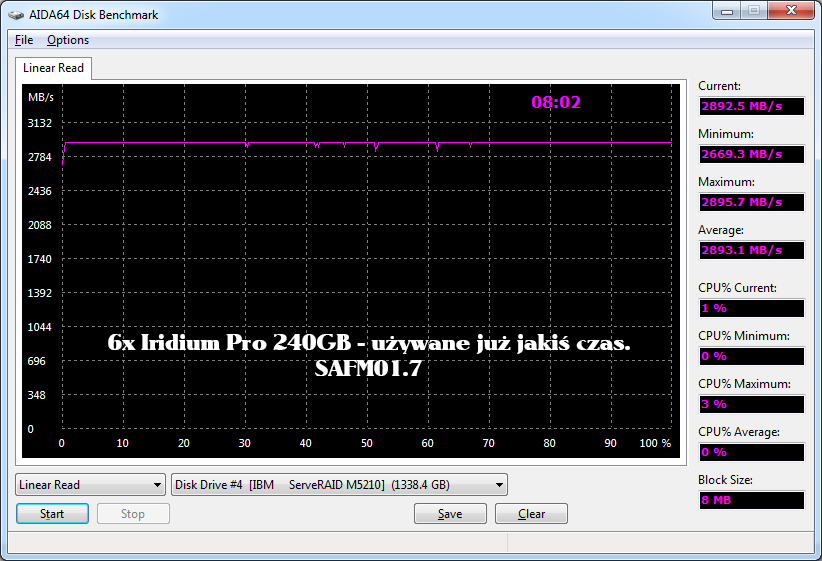This screenshot has height=561, width=822.
Task: Click the 08:02 timer on the graph
Action: tap(556, 102)
